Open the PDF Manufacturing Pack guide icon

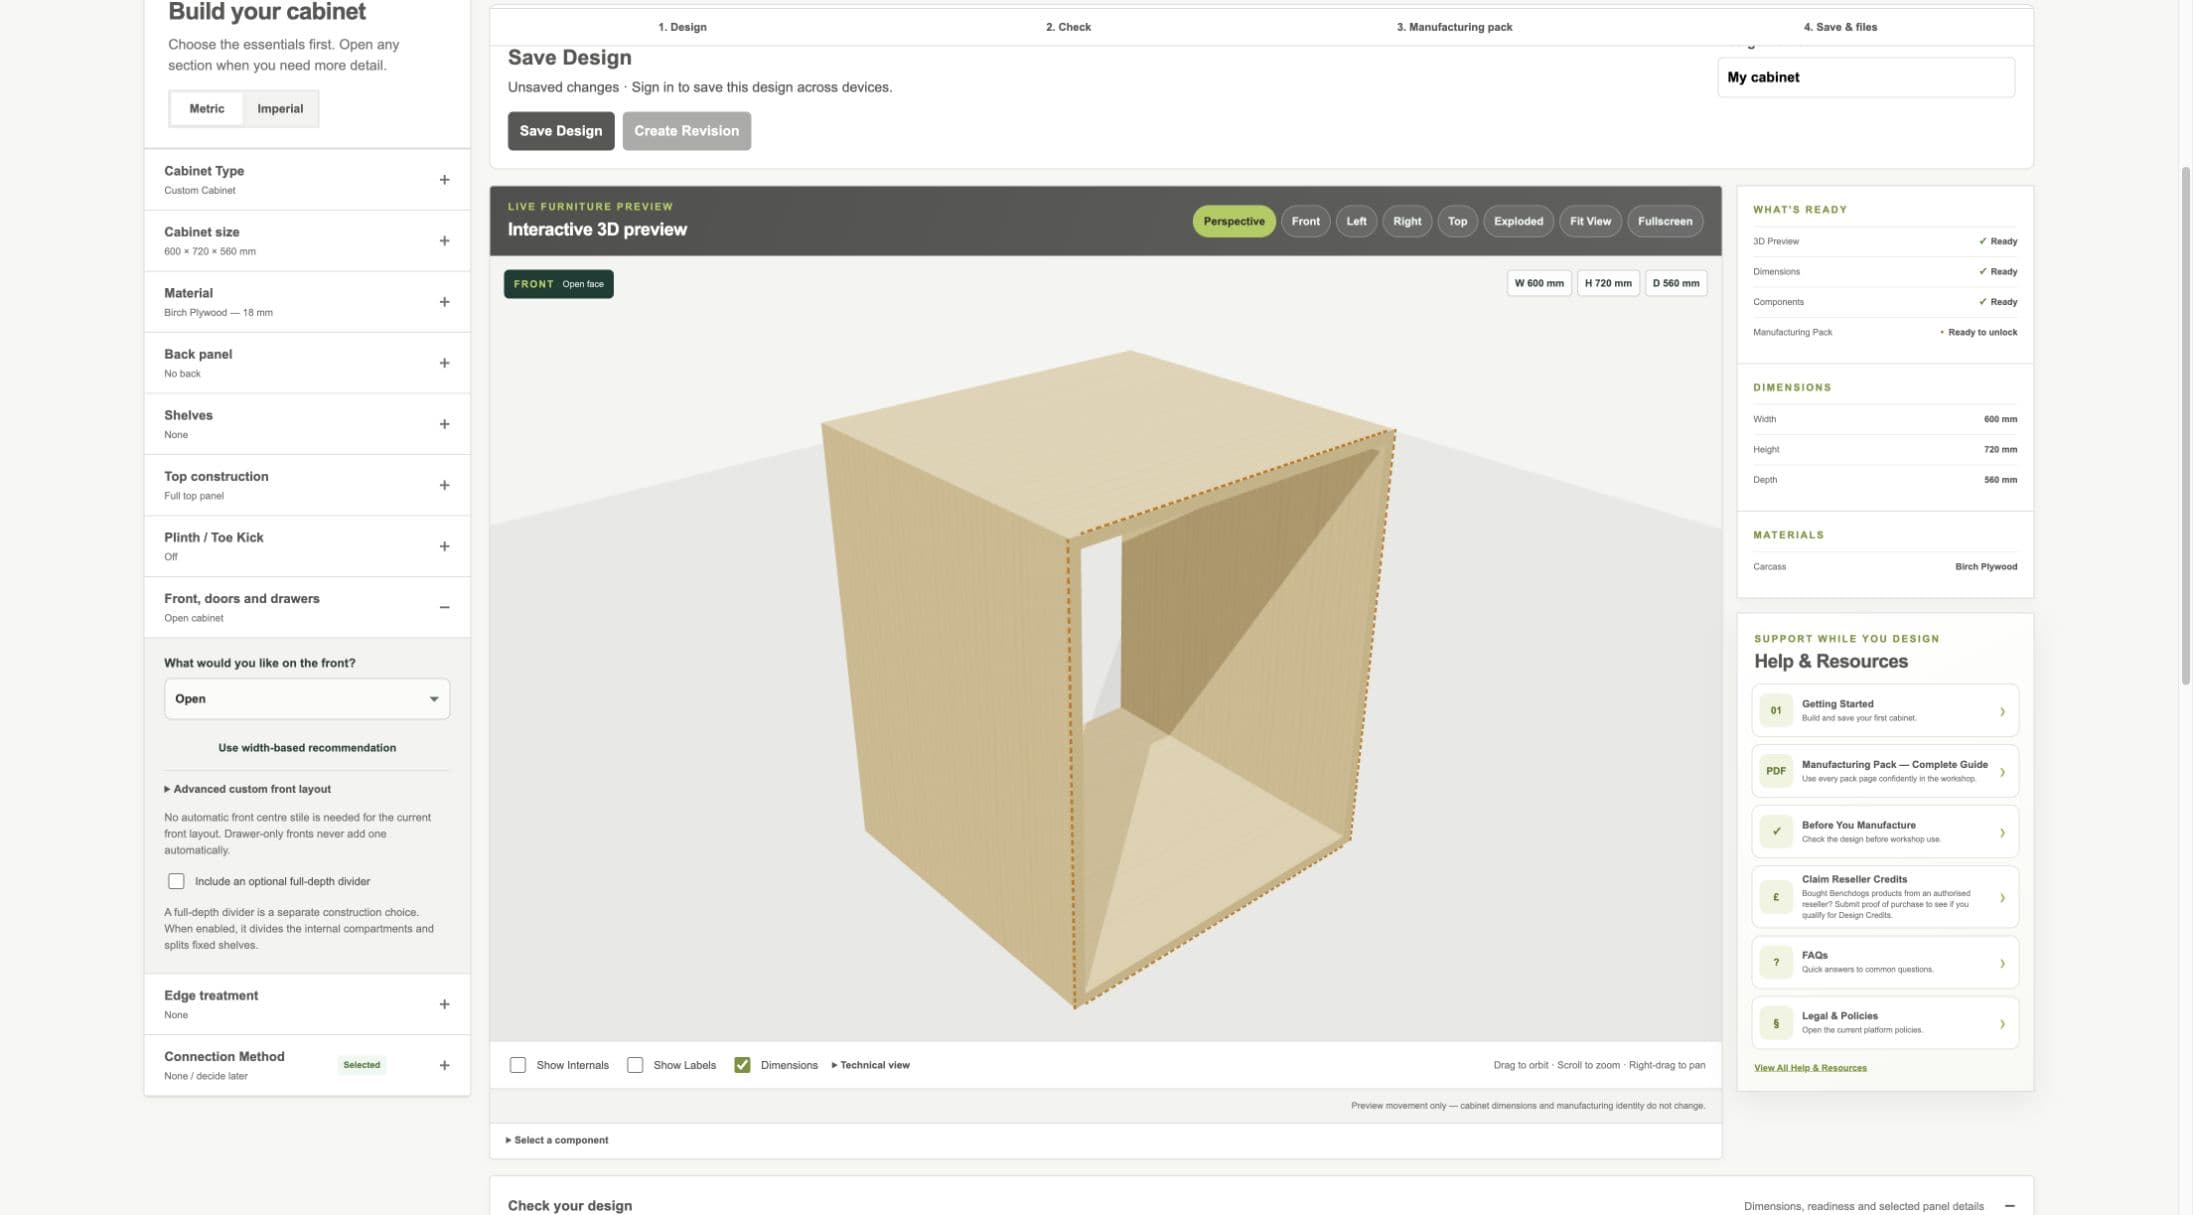[x=1776, y=771]
